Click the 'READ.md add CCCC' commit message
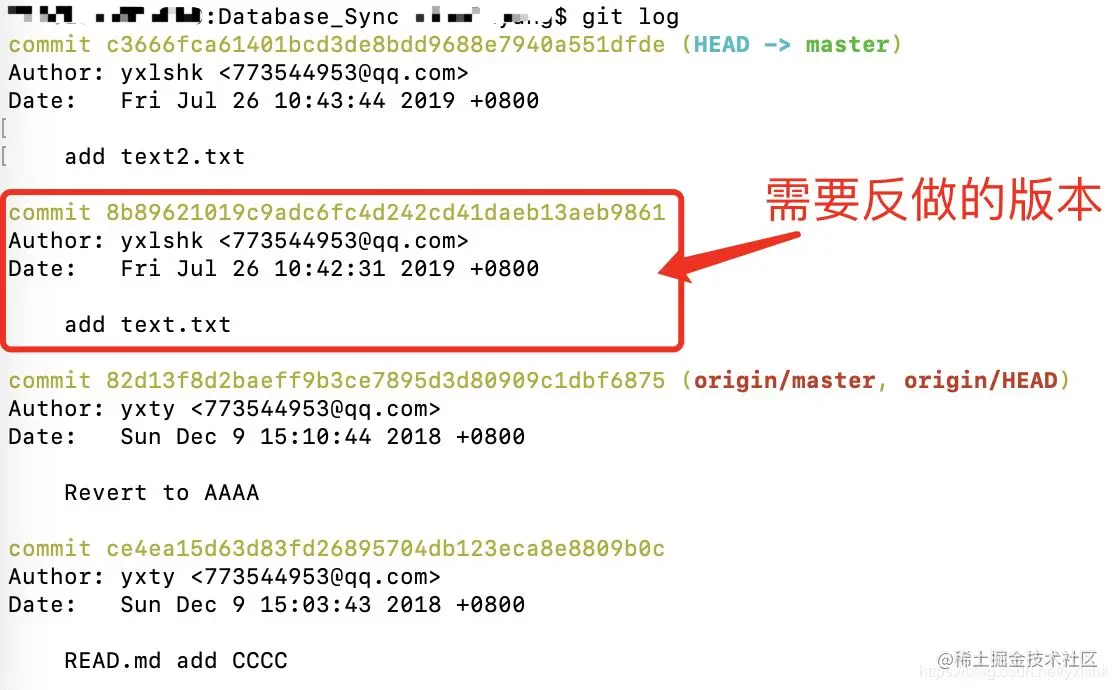This screenshot has width=1118, height=690. coord(176,661)
